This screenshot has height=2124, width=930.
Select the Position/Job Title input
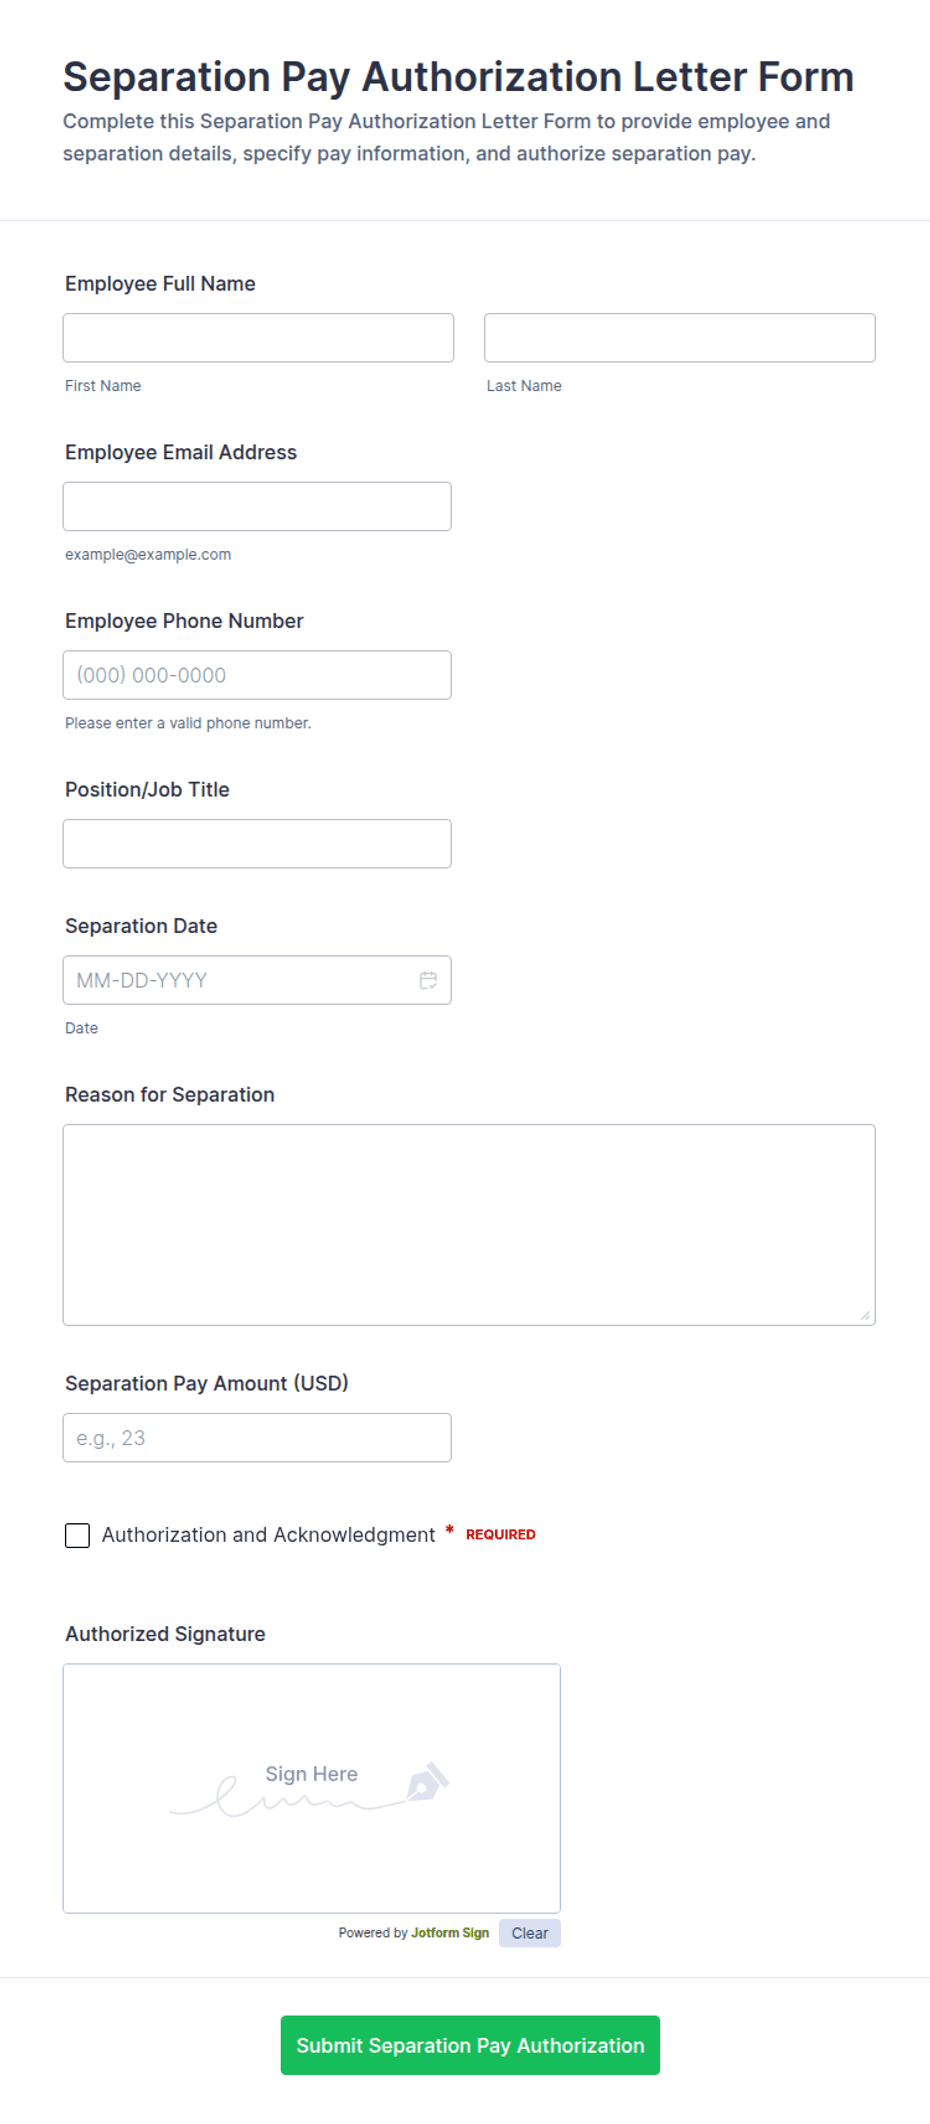coord(257,844)
